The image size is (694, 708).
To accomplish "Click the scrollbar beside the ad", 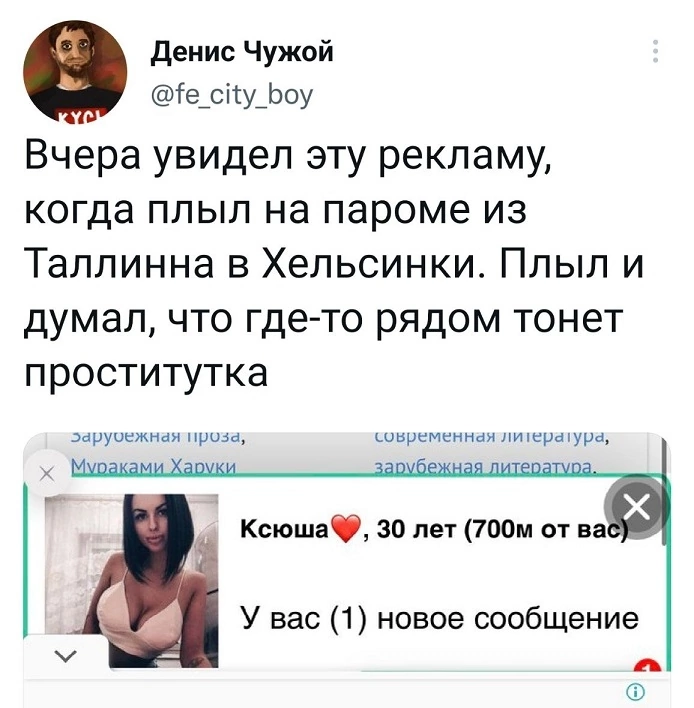I will click(x=664, y=492).
